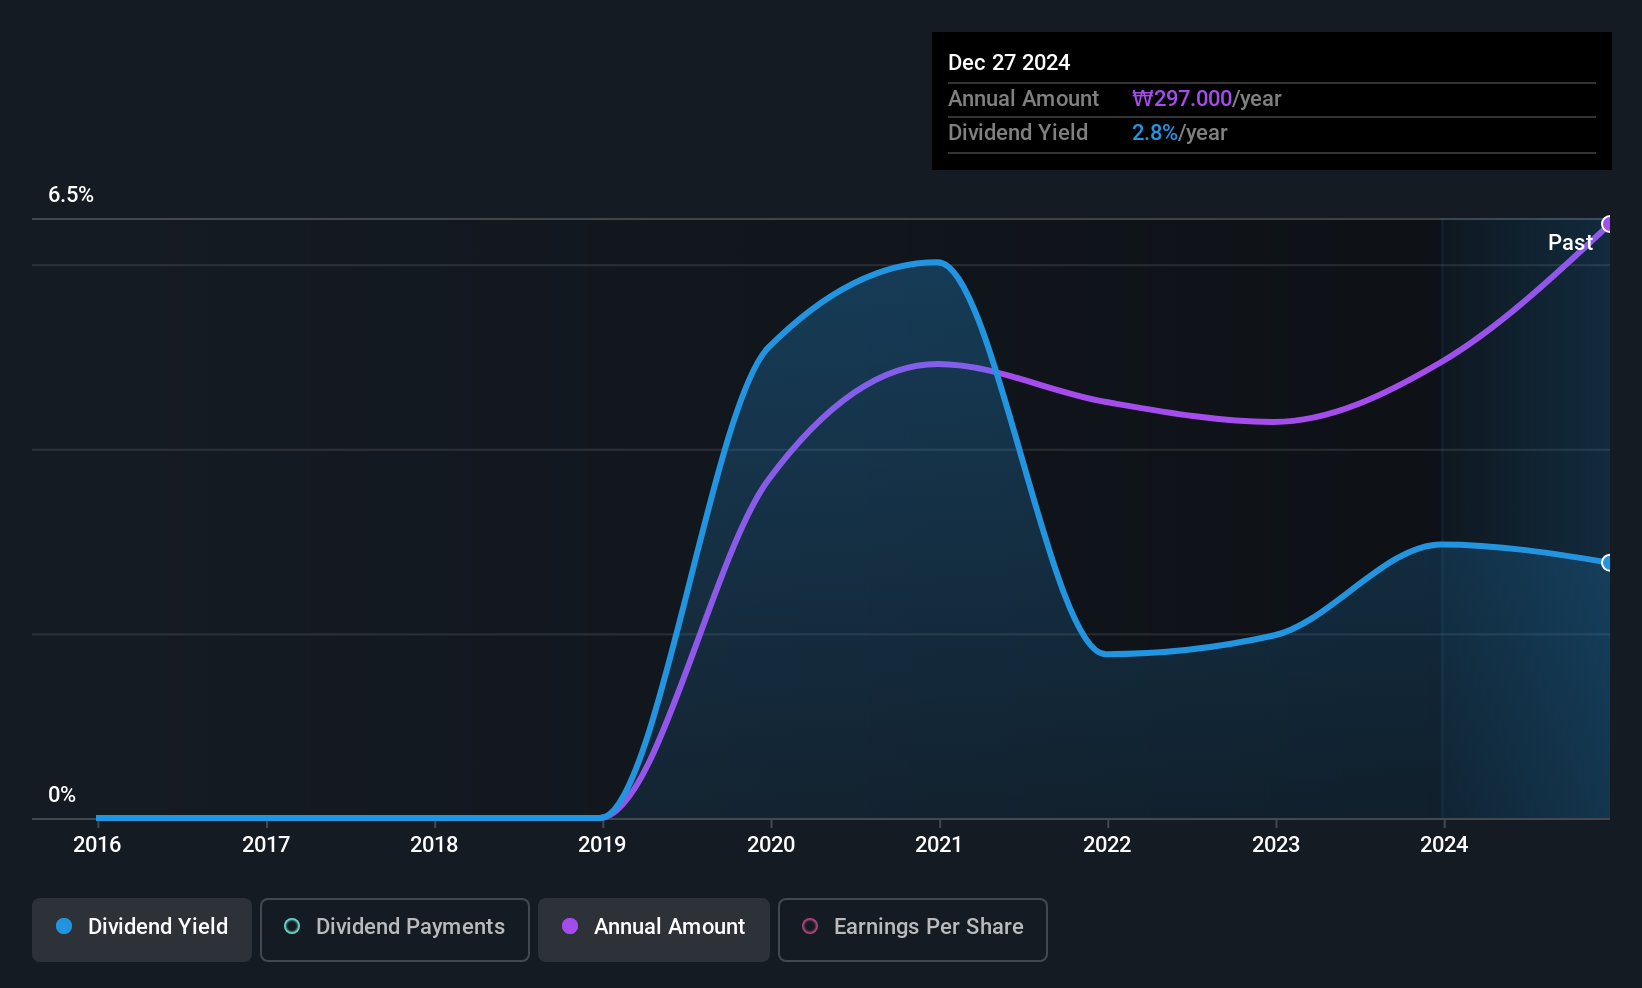
Task: Click the 2020 tick on the time axis
Action: (771, 845)
